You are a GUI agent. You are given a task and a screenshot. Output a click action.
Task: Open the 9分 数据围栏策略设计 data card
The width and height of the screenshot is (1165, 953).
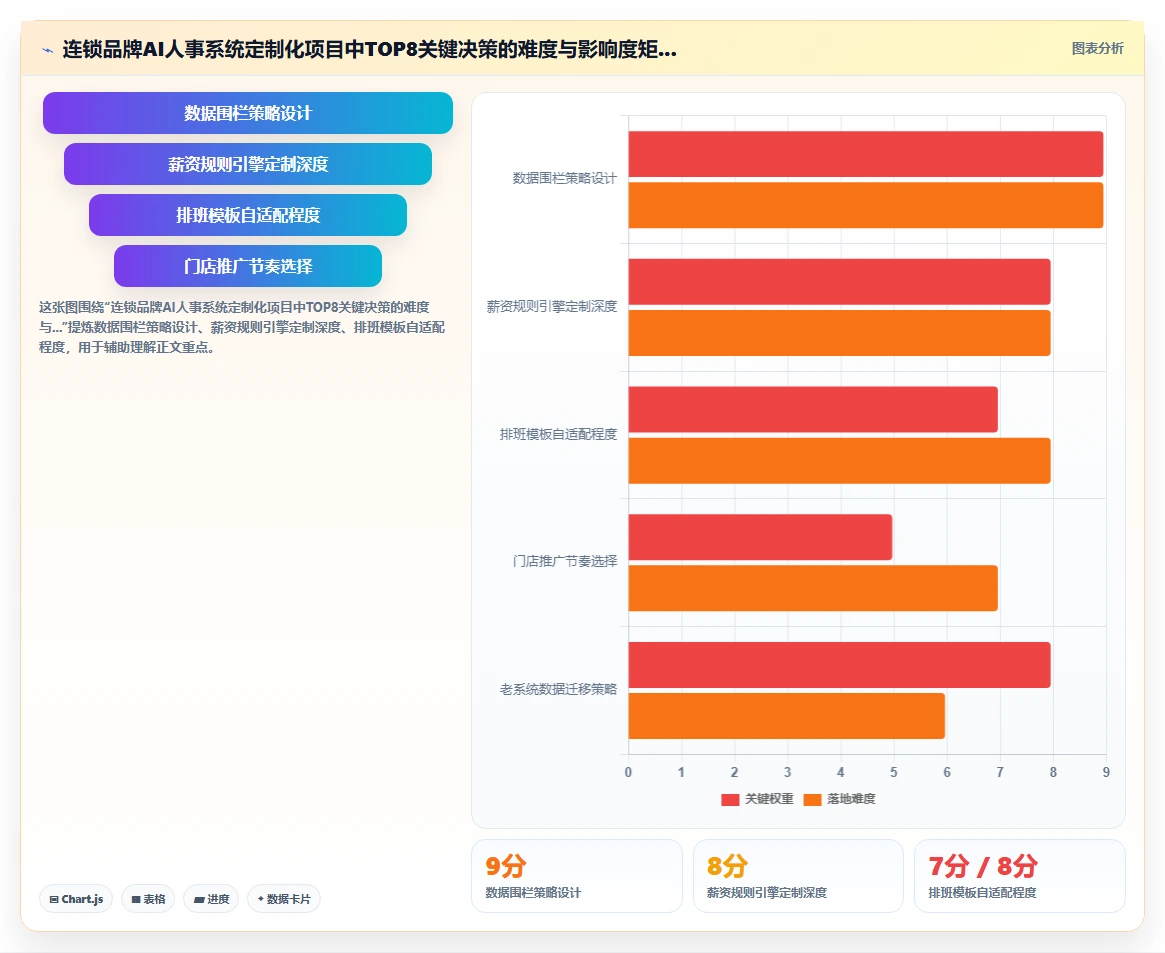(x=577, y=876)
